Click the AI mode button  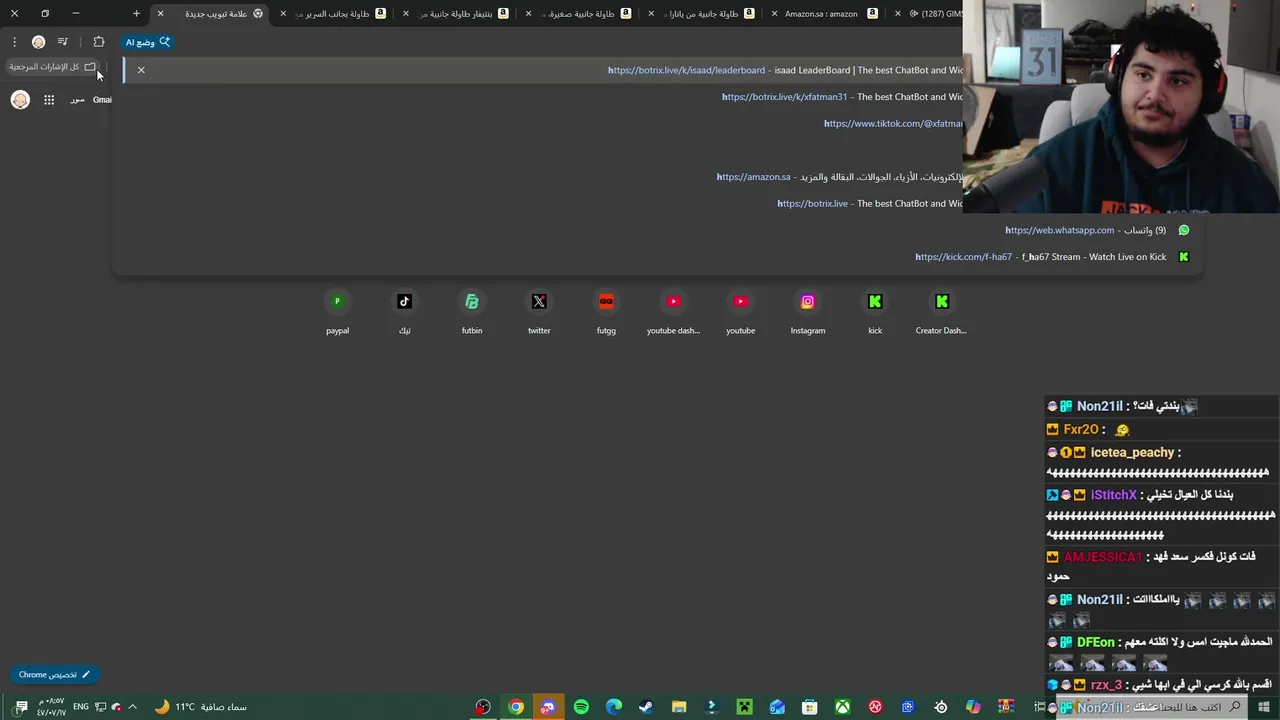point(148,42)
